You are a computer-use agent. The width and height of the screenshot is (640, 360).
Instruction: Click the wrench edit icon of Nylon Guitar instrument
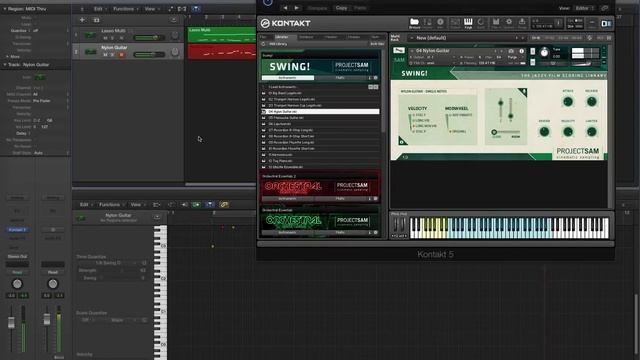pyautogui.click(x=398, y=51)
